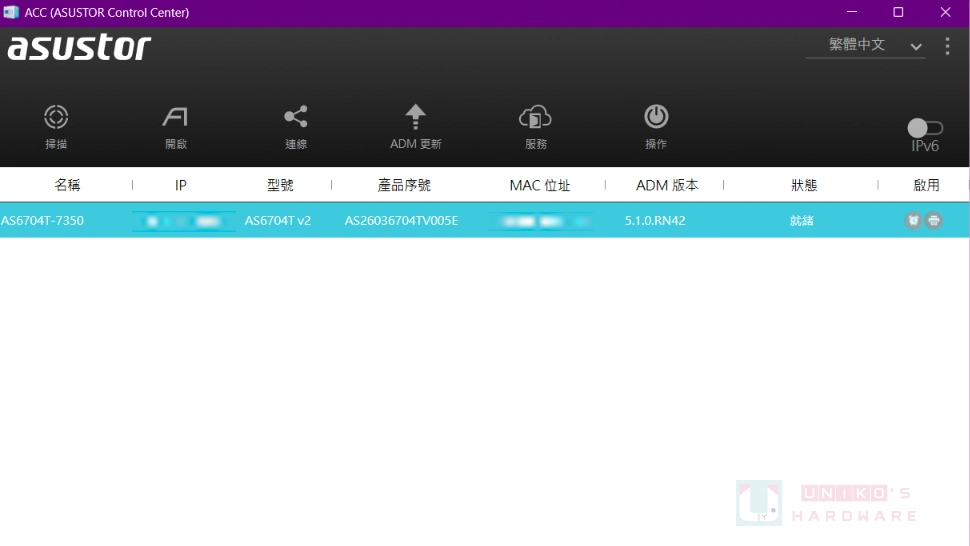Image resolution: width=970 pixels, height=546 pixels.
Task: Sort by the 產品序號 column header
Action: [x=404, y=185]
